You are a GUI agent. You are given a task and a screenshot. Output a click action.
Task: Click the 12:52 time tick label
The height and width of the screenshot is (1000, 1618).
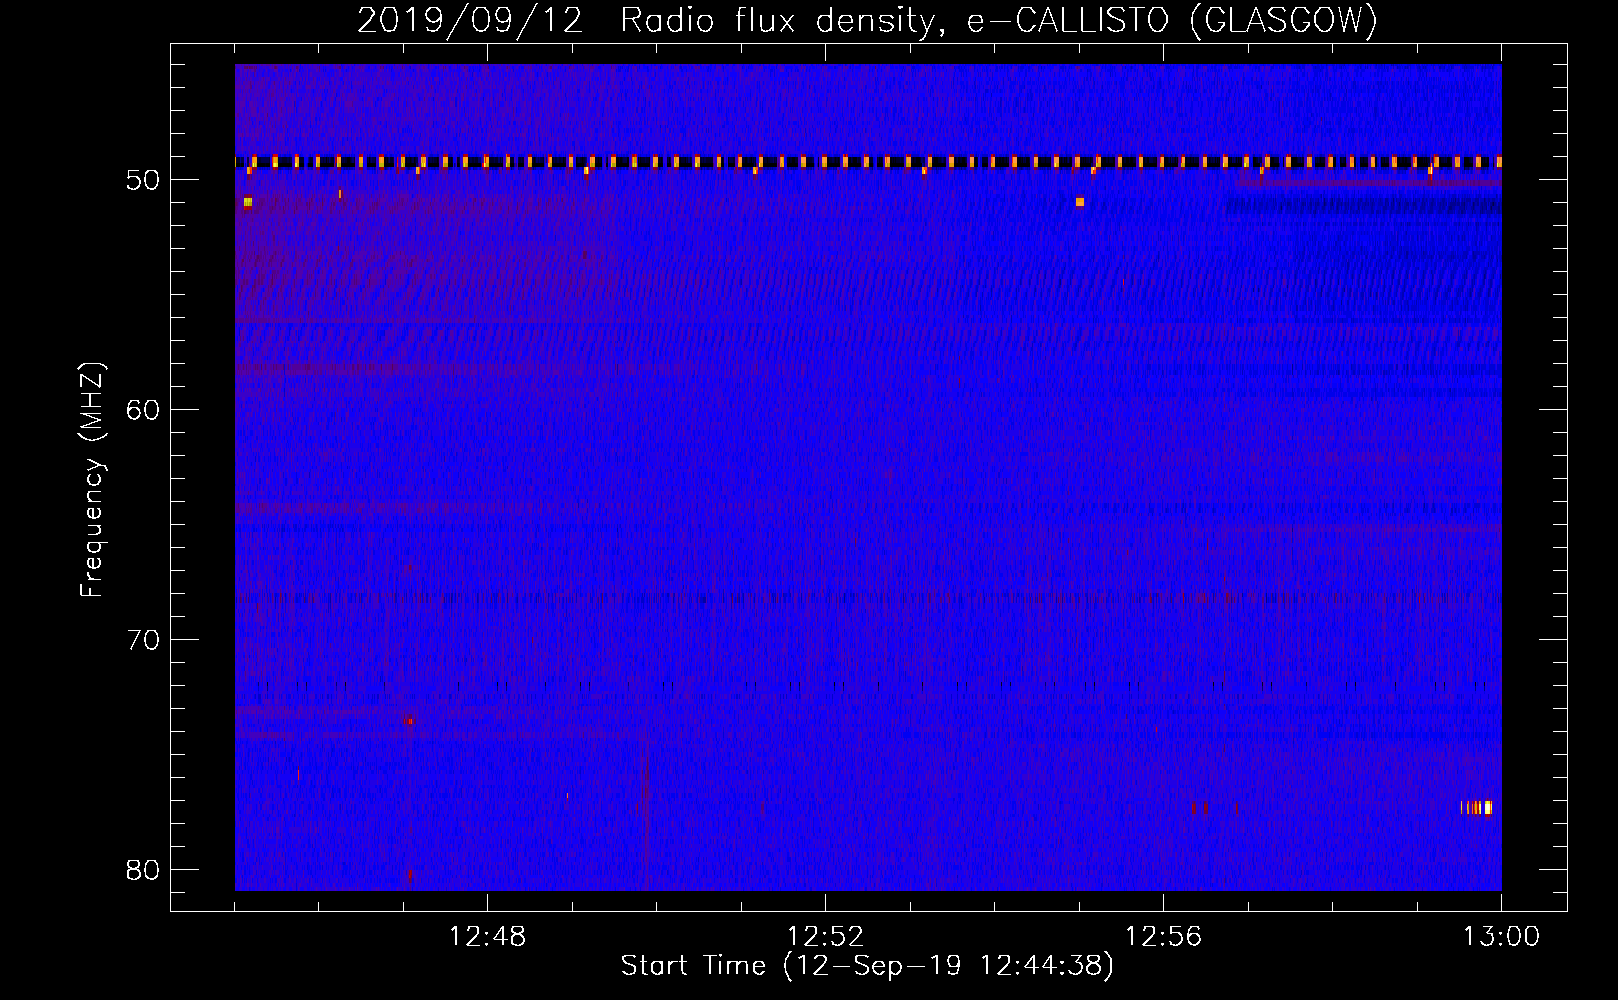(x=825, y=937)
